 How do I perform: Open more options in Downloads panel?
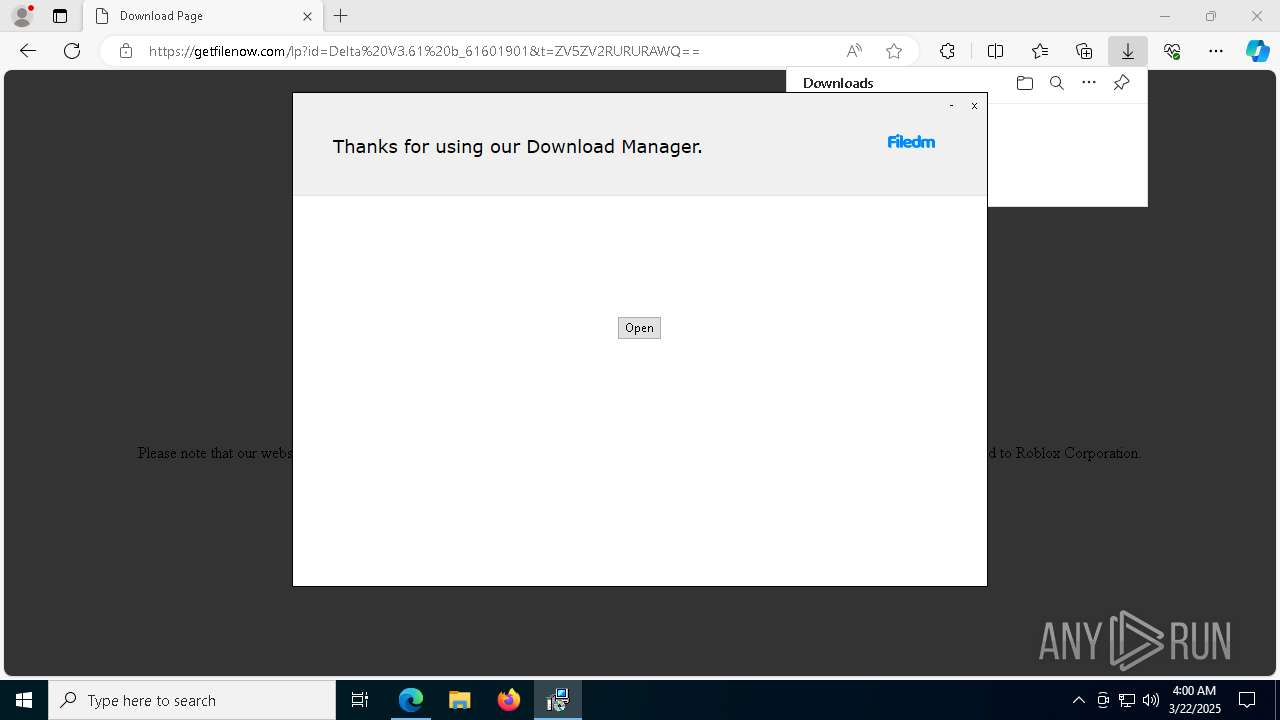[x=1089, y=83]
